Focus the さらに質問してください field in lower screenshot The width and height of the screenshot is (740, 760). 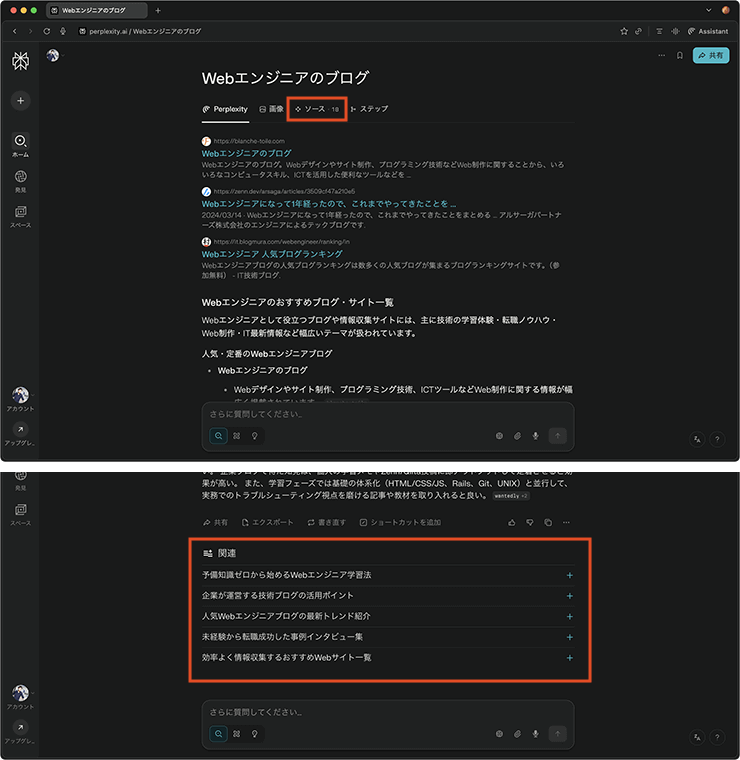pyautogui.click(x=388, y=712)
